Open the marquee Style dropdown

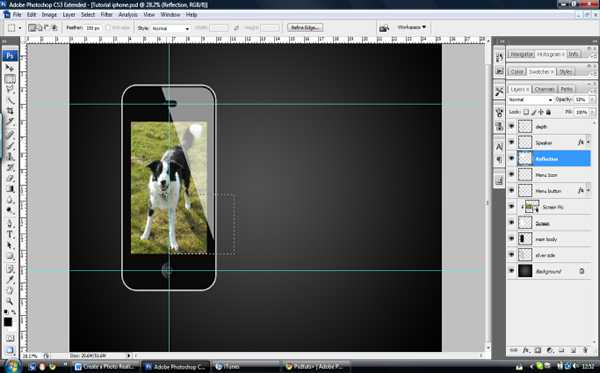tap(170, 28)
